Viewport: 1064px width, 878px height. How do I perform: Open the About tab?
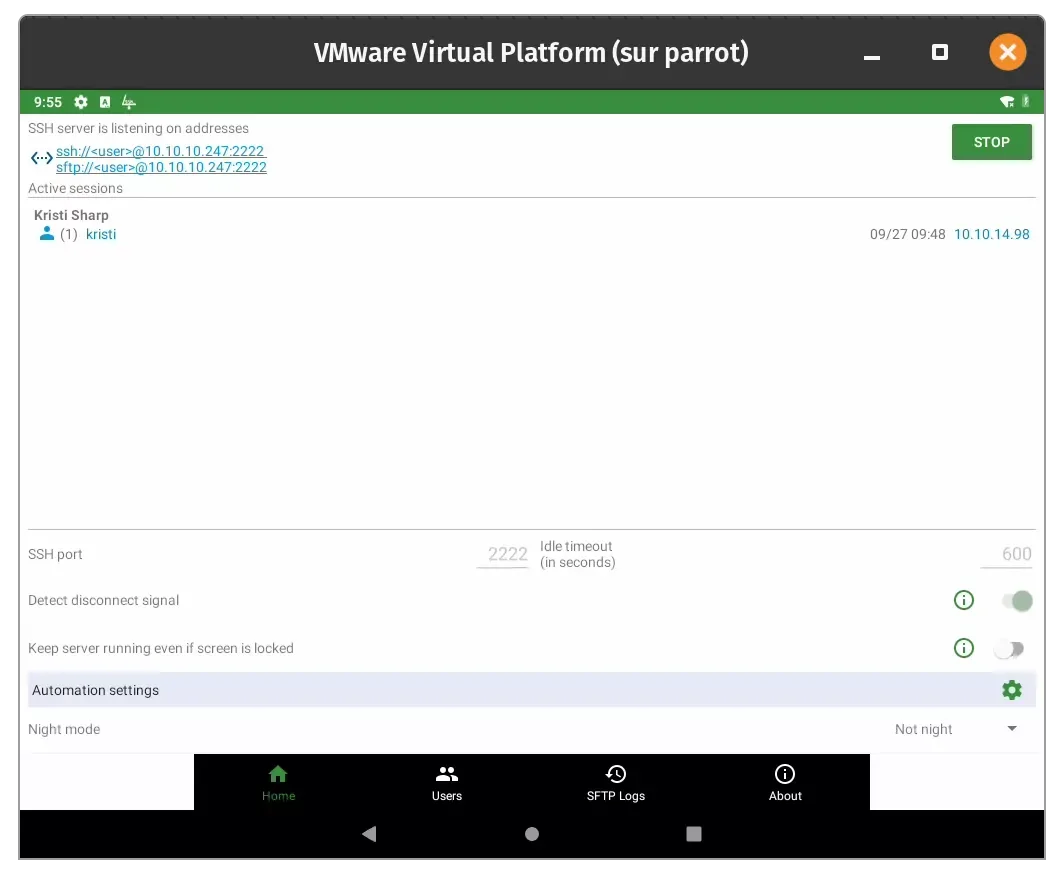click(x=785, y=782)
